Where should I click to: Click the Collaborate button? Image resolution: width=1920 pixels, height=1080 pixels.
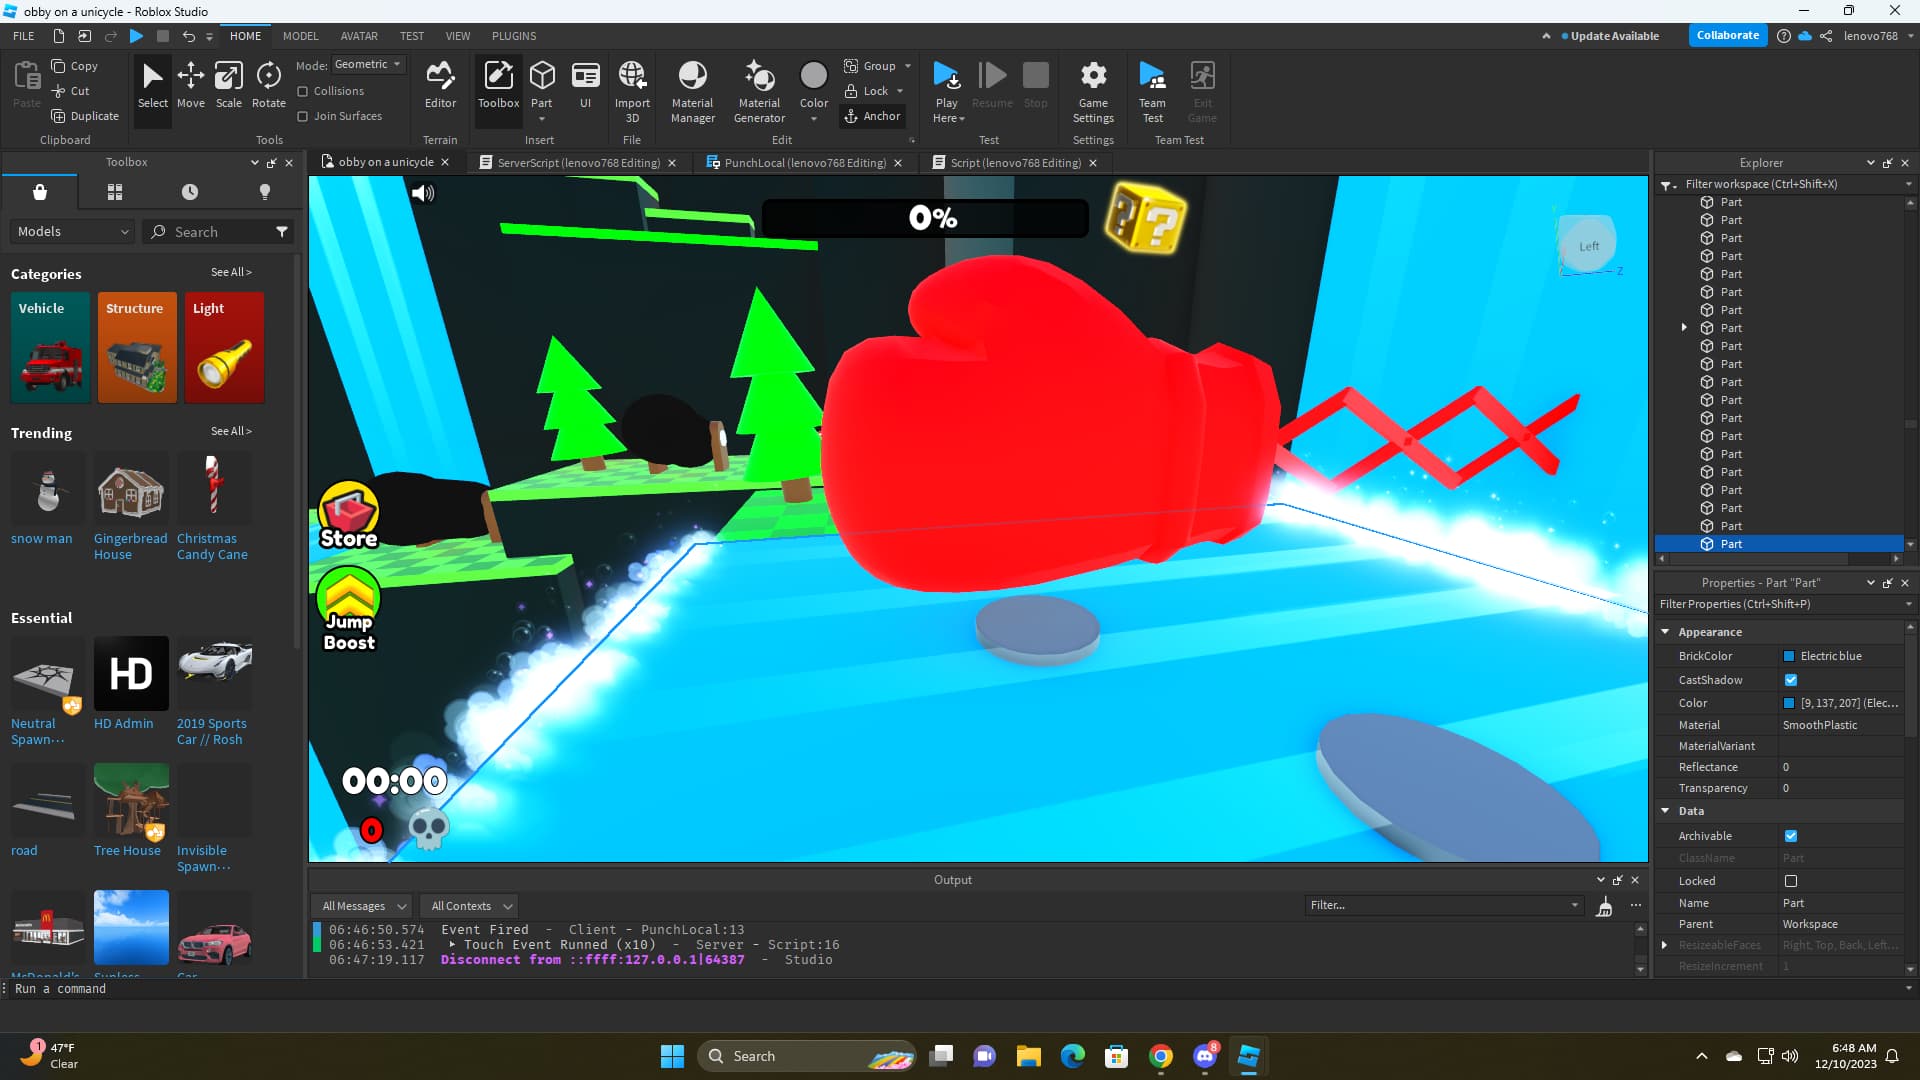(x=1727, y=35)
